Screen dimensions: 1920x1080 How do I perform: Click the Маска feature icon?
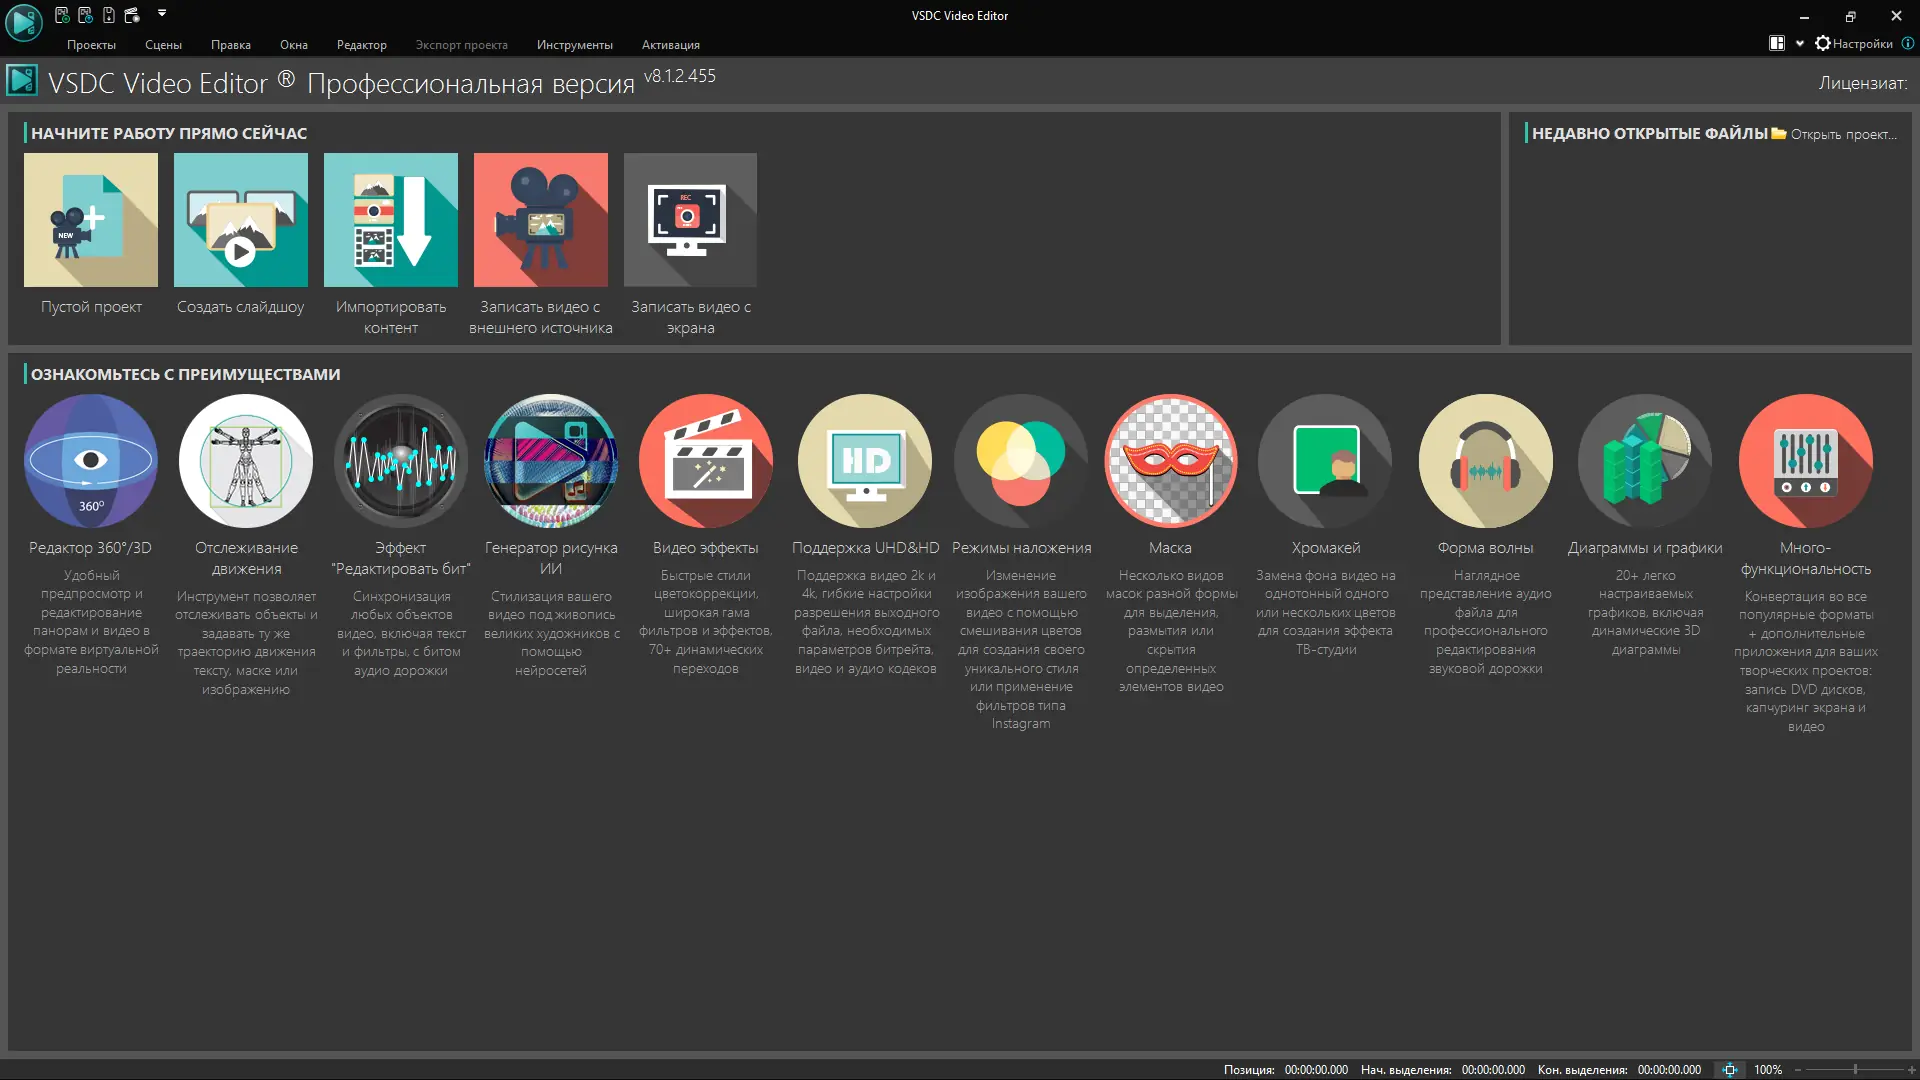pos(1171,461)
